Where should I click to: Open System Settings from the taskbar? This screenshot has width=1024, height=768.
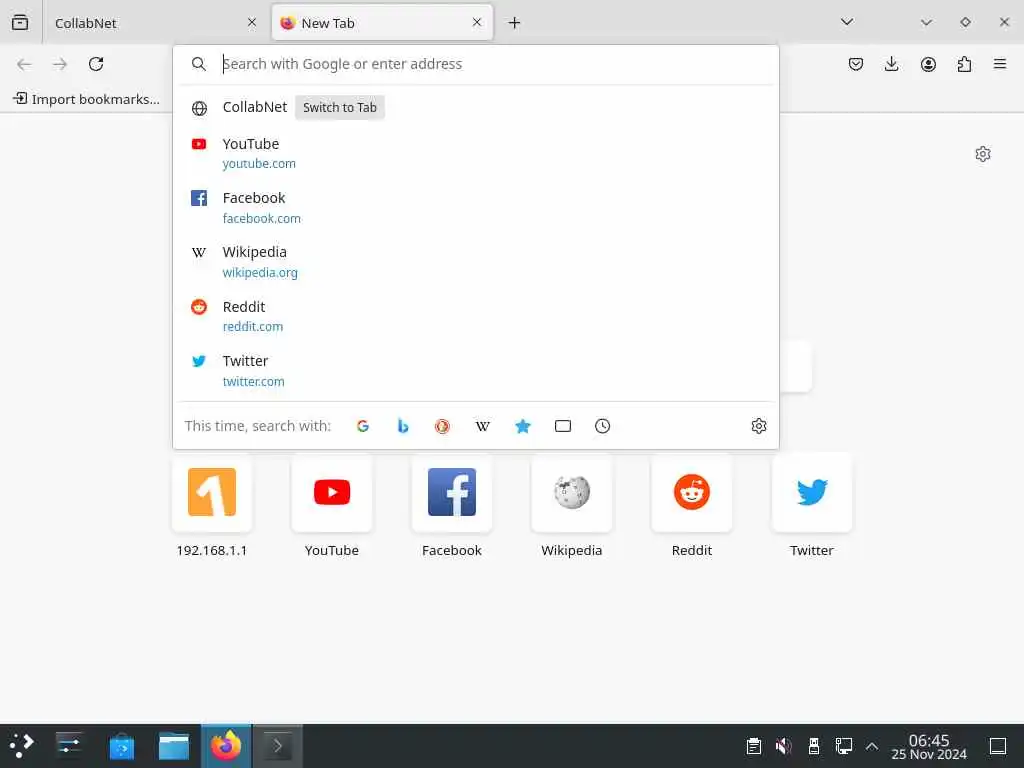(69, 746)
